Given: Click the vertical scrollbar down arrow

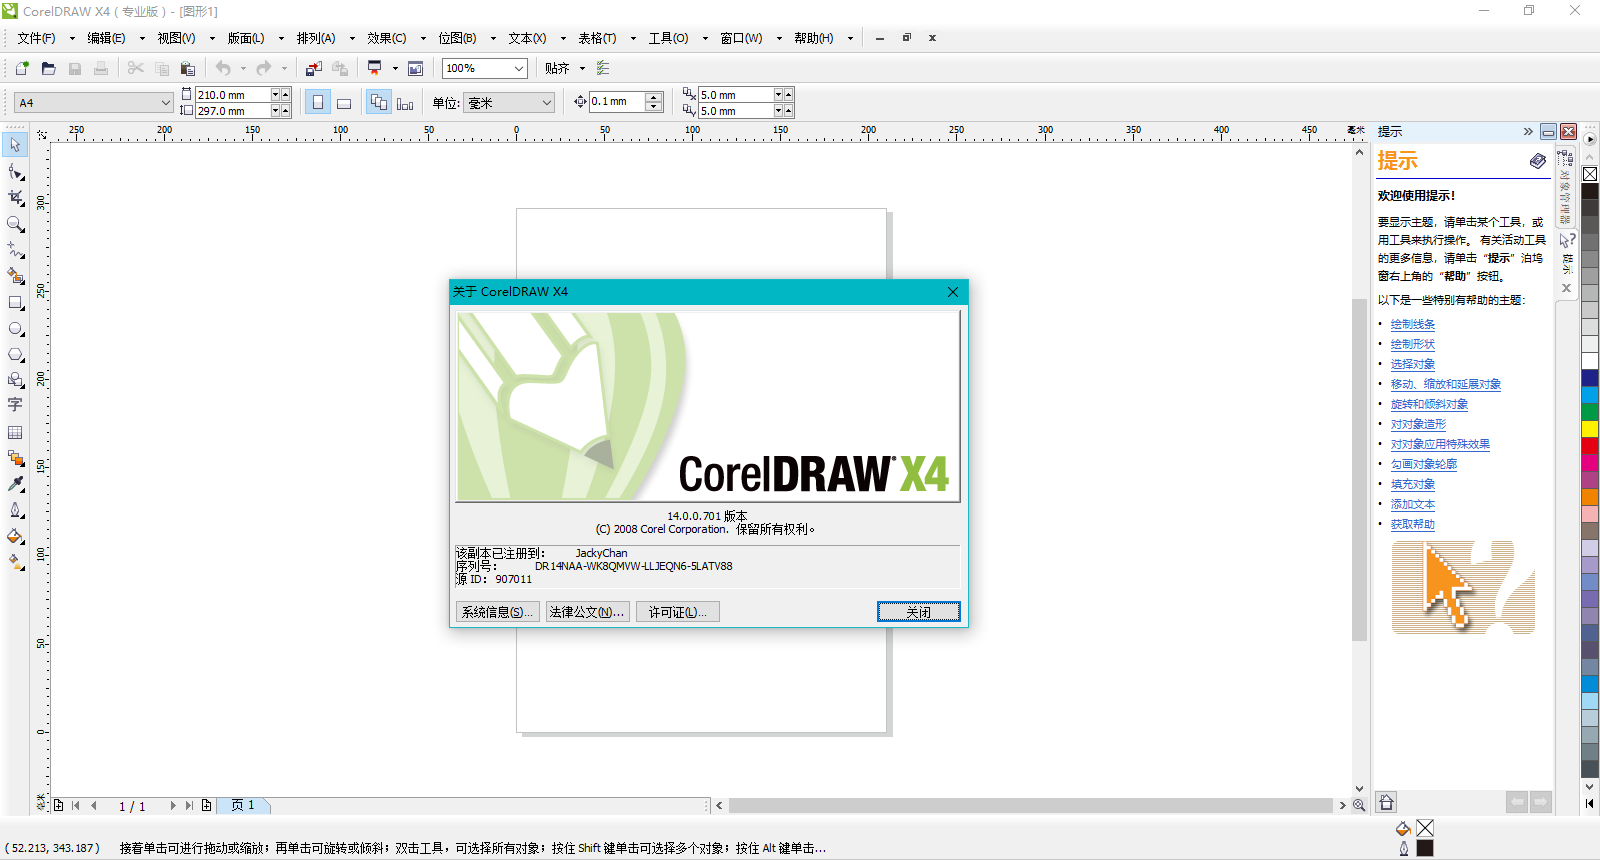Looking at the screenshot, I should coord(1359,789).
